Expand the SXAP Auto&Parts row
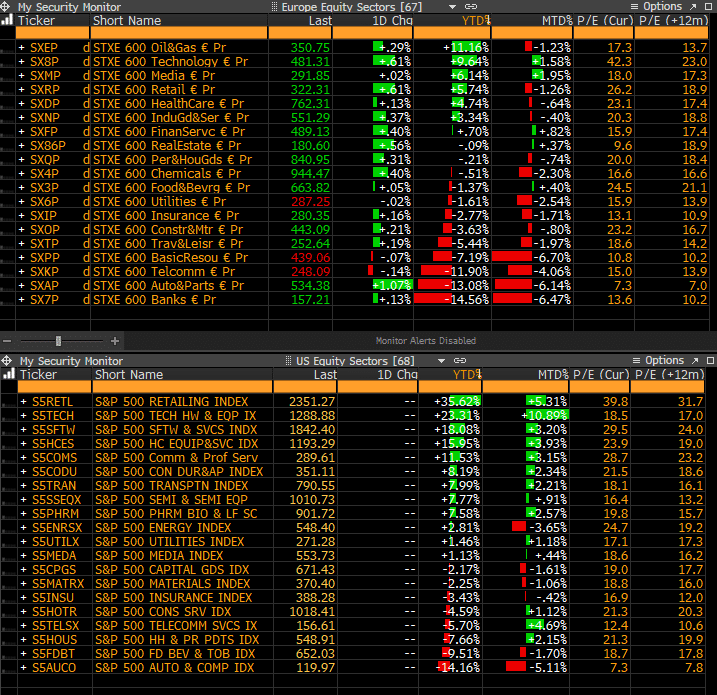 pos(21,285)
